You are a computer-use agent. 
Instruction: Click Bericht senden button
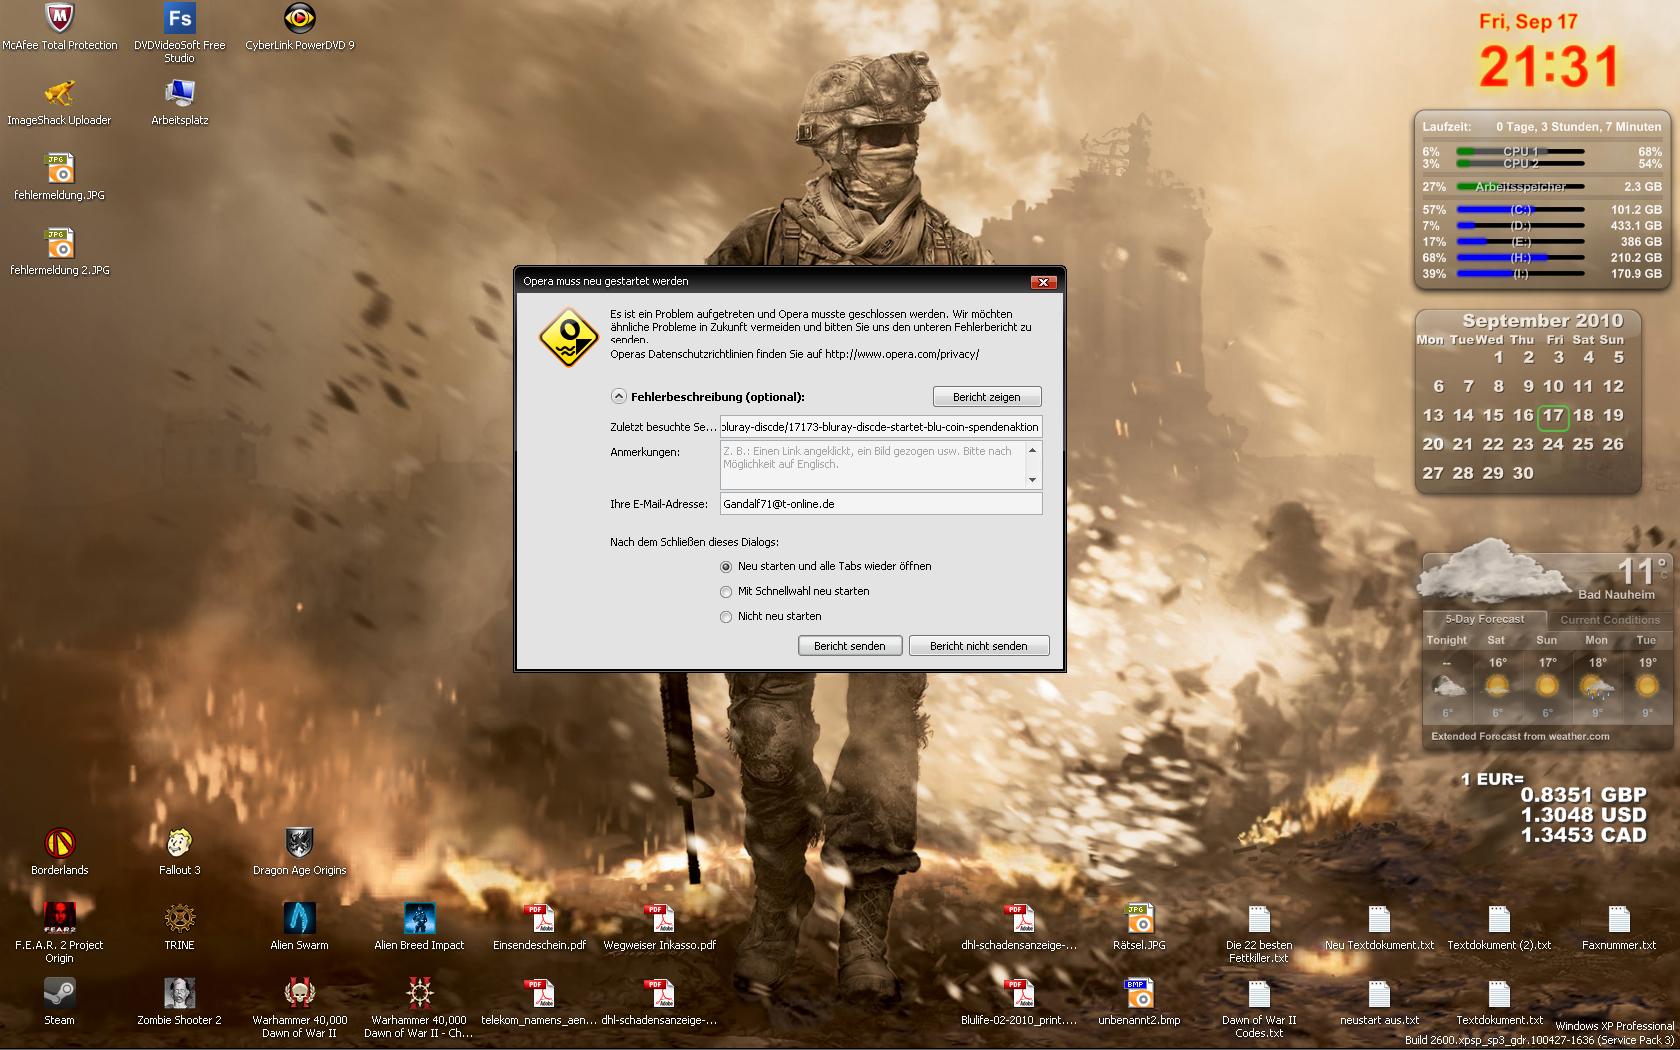[x=850, y=646]
